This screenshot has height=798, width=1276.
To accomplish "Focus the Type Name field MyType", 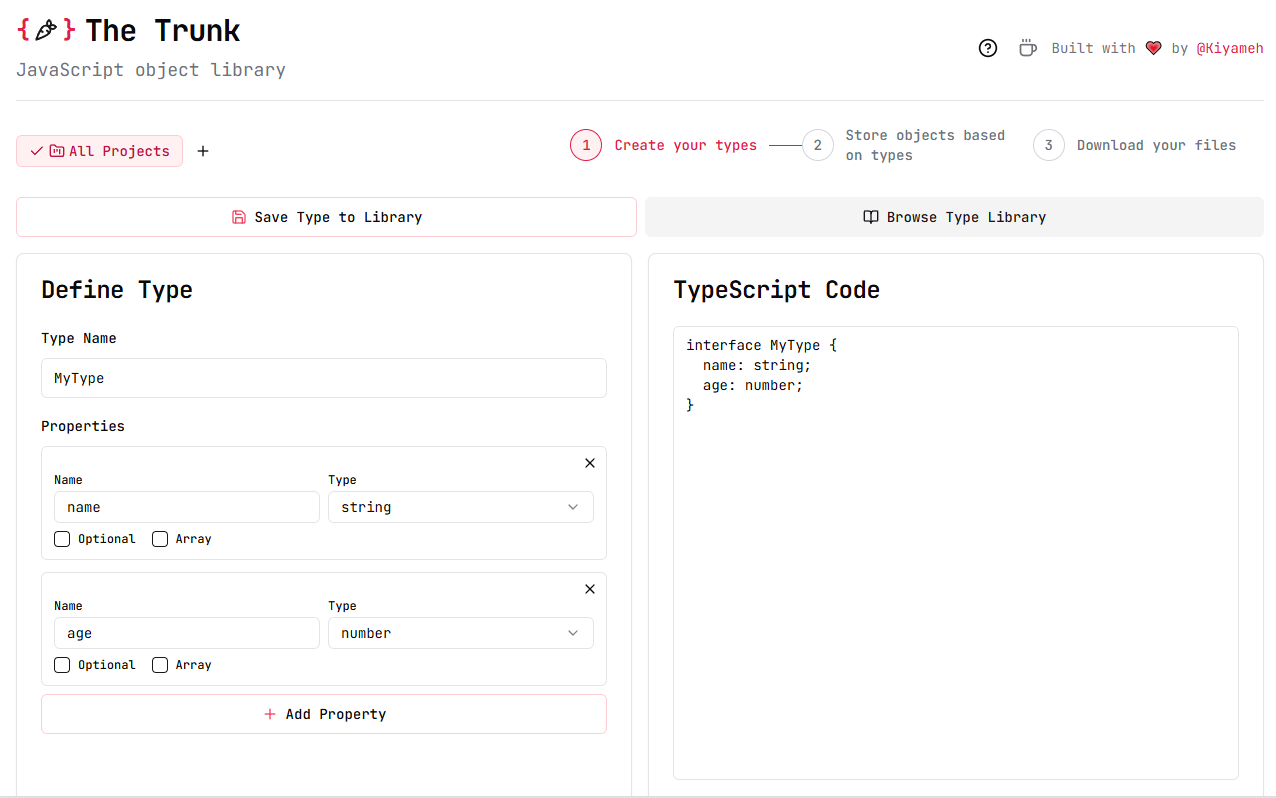I will pyautogui.click(x=324, y=378).
